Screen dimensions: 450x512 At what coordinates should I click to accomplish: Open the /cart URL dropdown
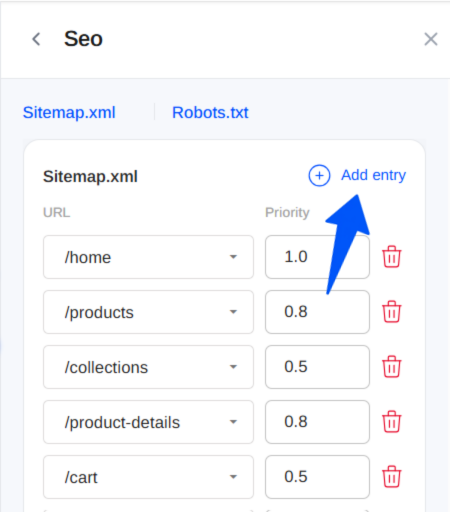148,477
